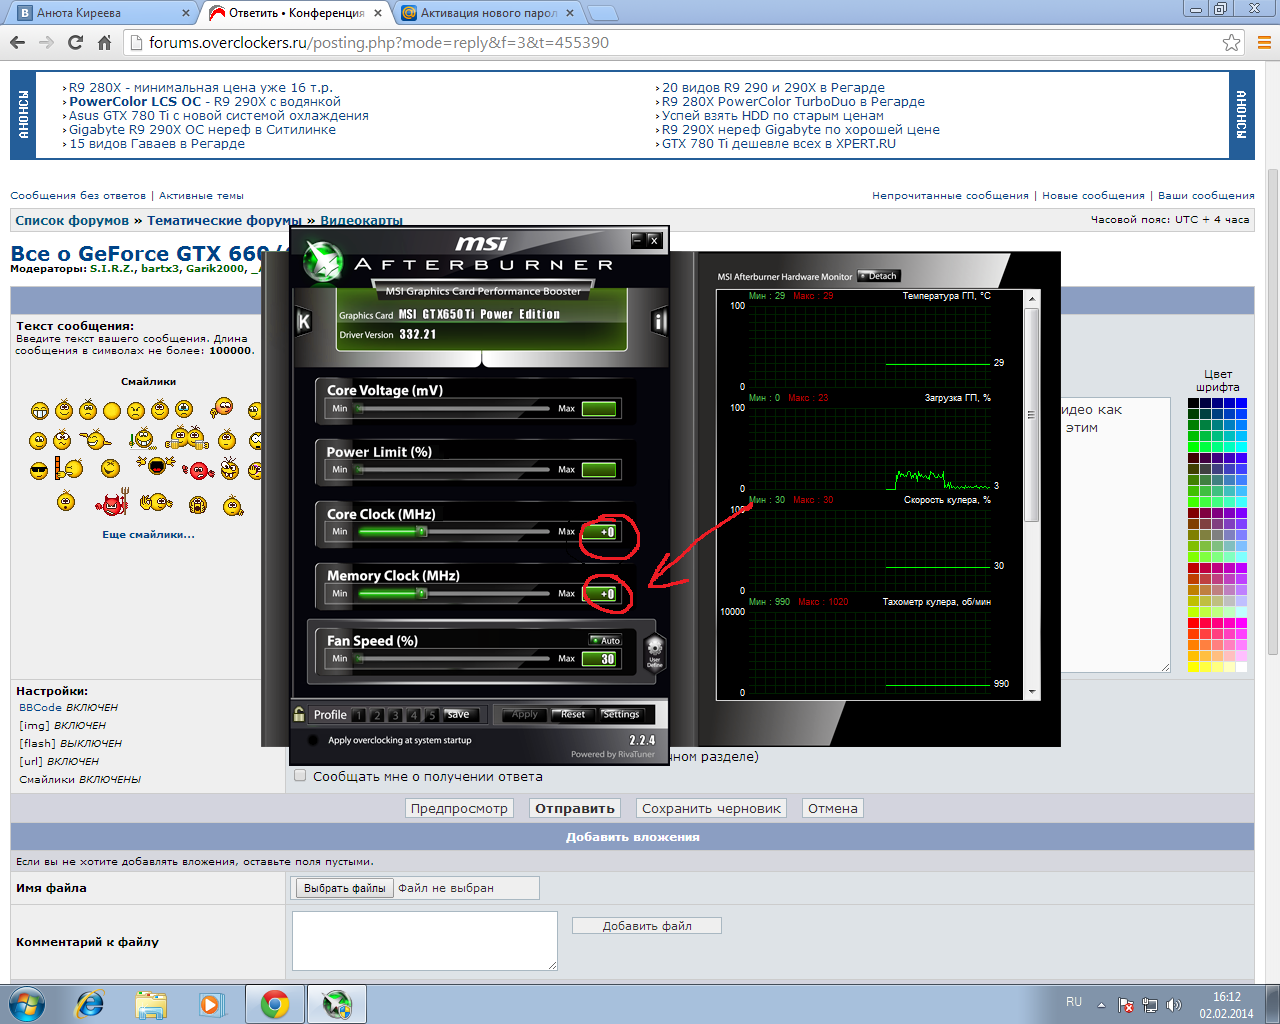Open the Chrome menu
The width and height of the screenshot is (1280, 1024).
tap(1264, 42)
